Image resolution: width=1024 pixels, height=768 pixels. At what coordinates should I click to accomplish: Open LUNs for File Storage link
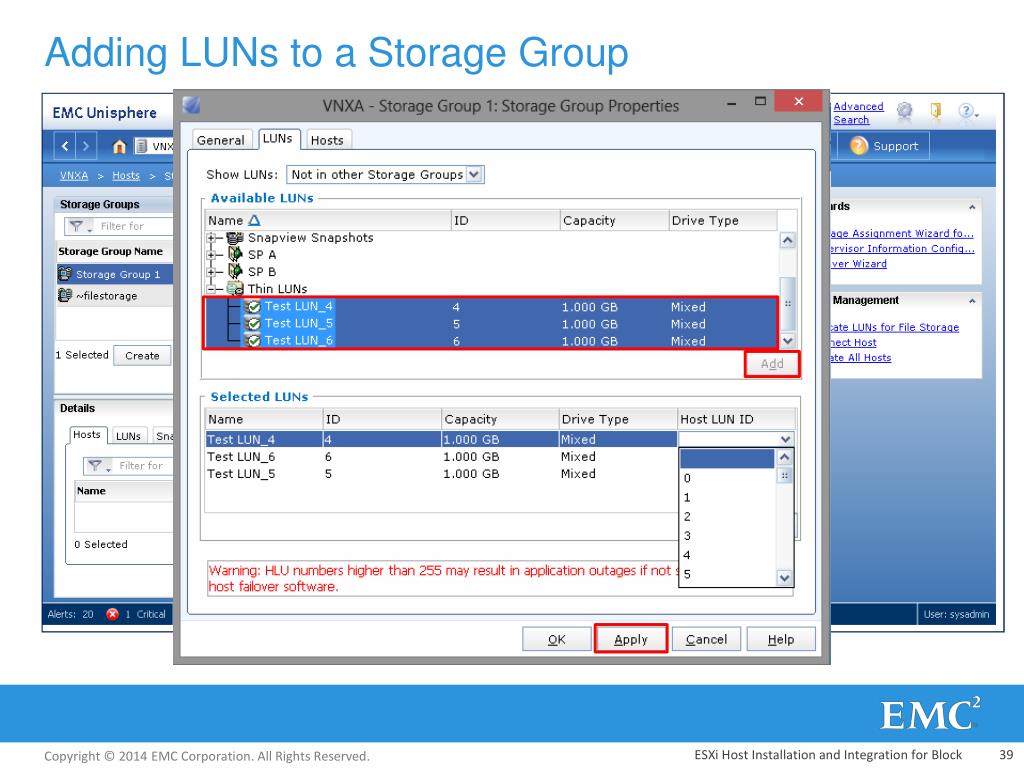pos(895,327)
